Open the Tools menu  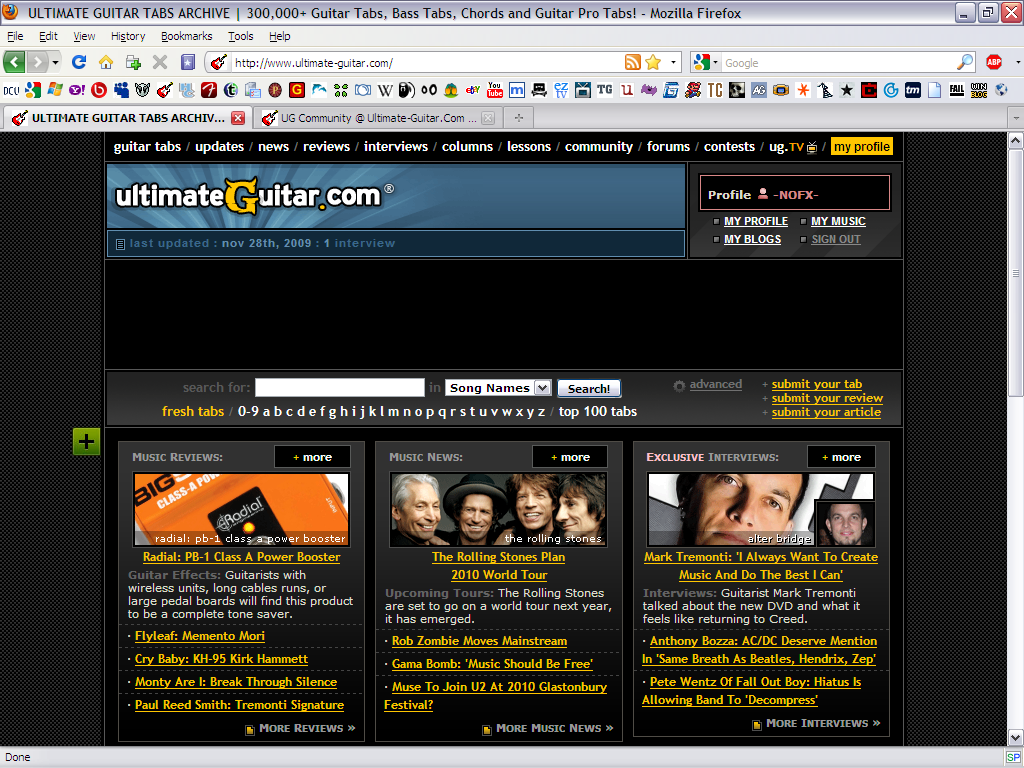[x=240, y=36]
